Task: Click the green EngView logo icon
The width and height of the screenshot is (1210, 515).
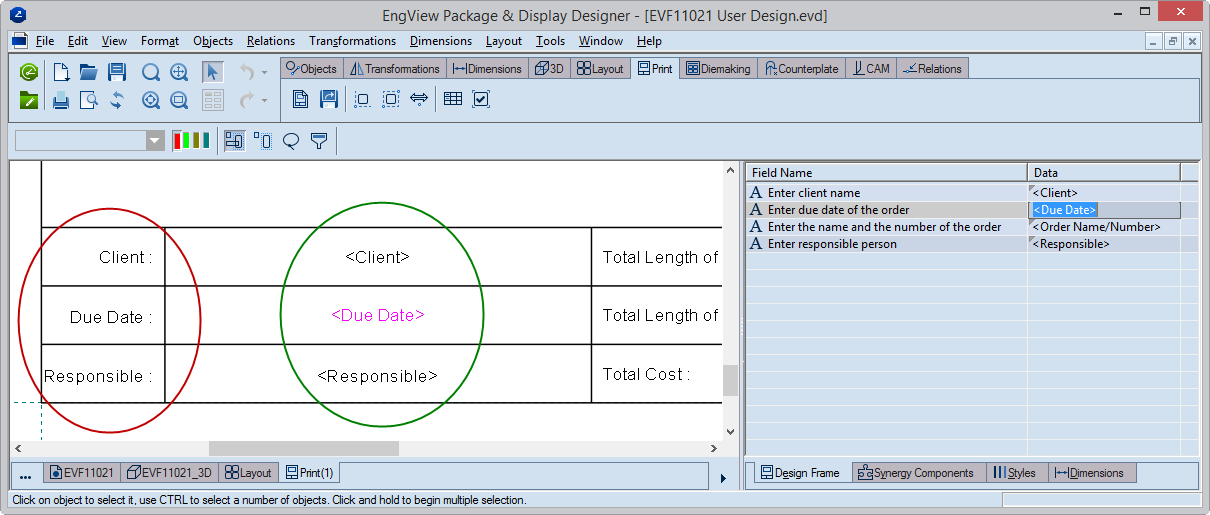Action: coord(29,72)
